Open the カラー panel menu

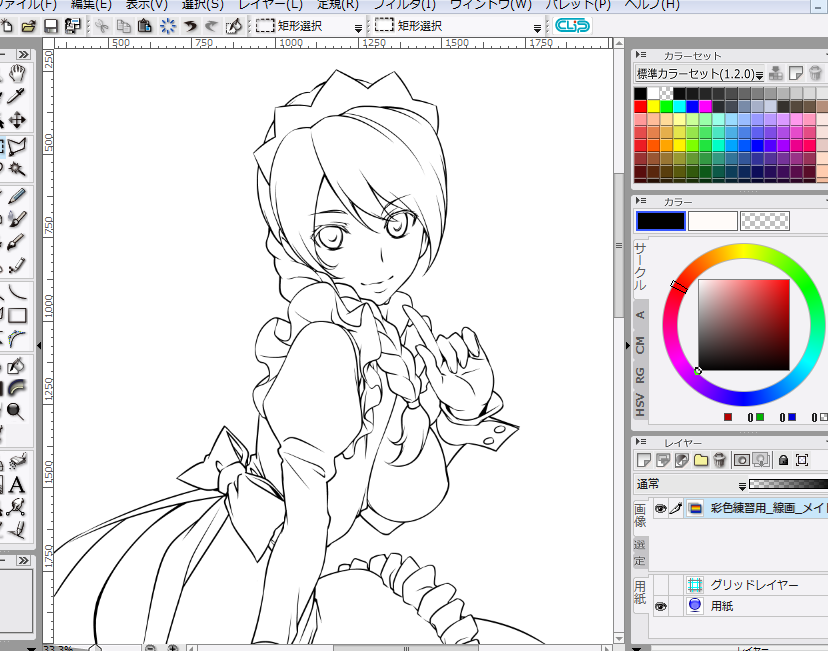641,201
